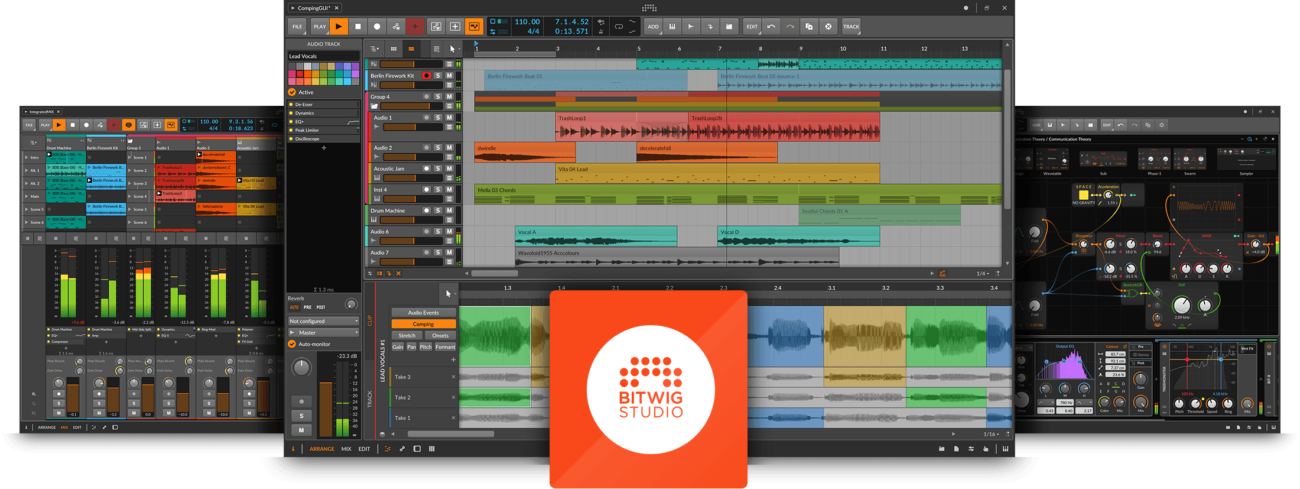Click the Duplicate icon in Edit group
This screenshot has width=1300, height=489.
(809, 27)
